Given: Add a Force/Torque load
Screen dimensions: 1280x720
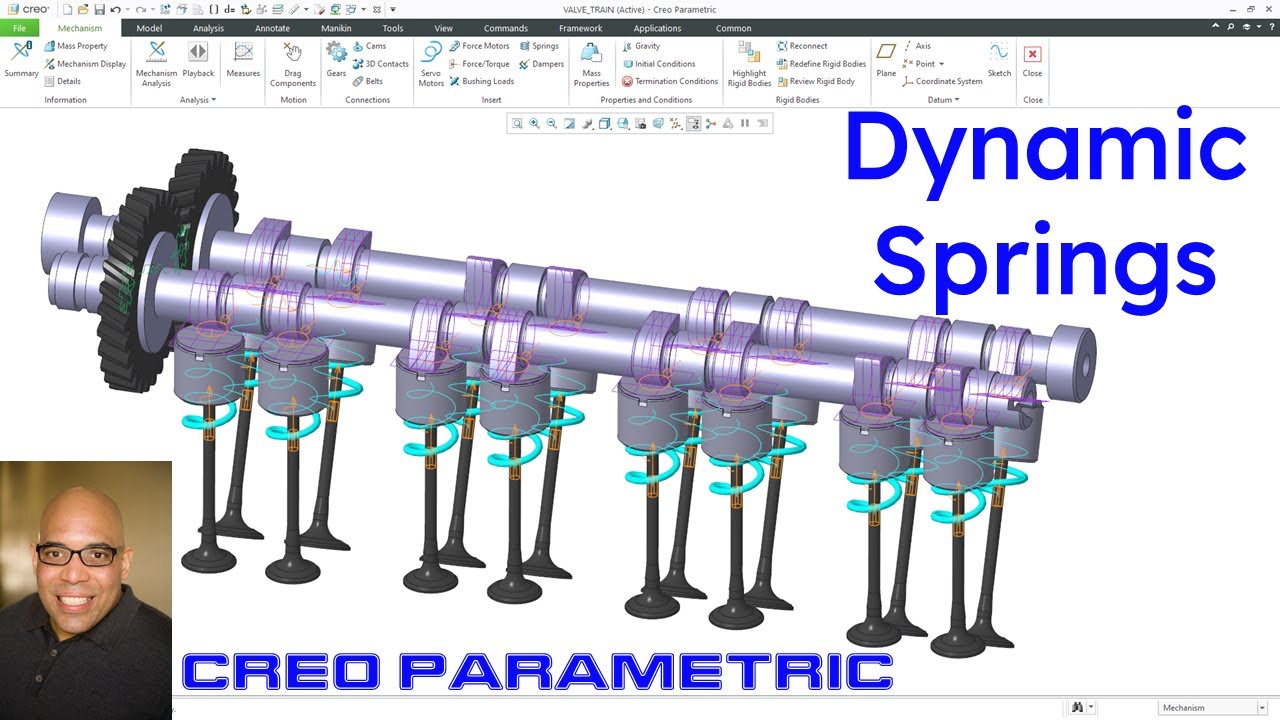Looking at the screenshot, I should 479,64.
